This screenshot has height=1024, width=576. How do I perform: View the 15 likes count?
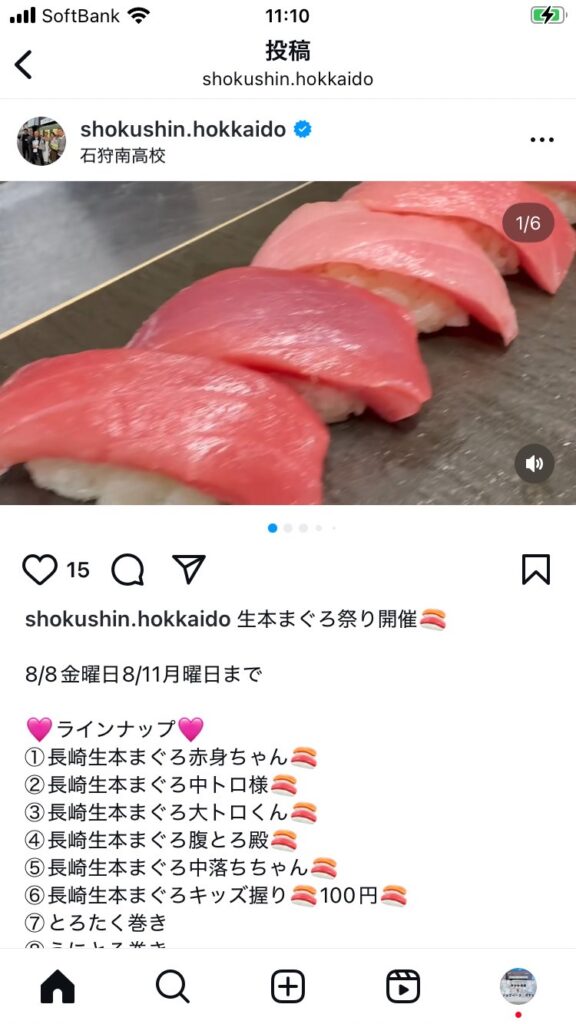coord(78,570)
